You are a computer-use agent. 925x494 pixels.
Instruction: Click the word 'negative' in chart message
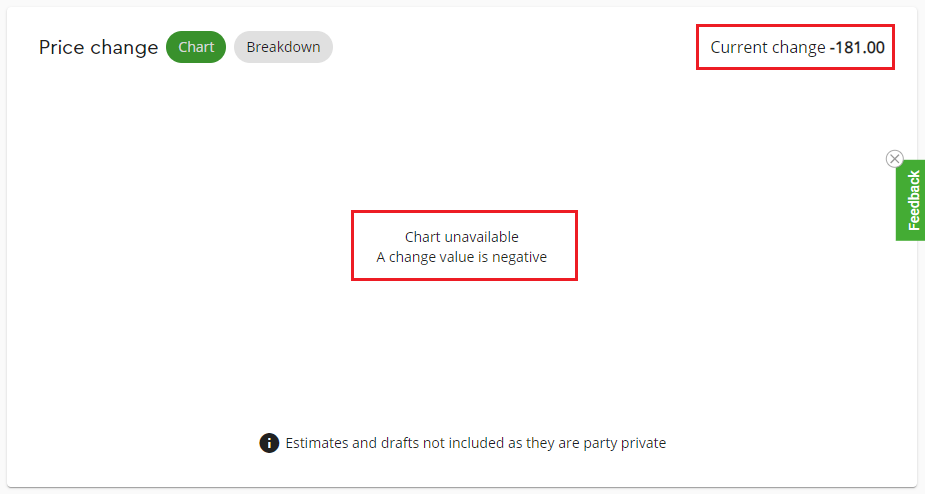[519, 257]
